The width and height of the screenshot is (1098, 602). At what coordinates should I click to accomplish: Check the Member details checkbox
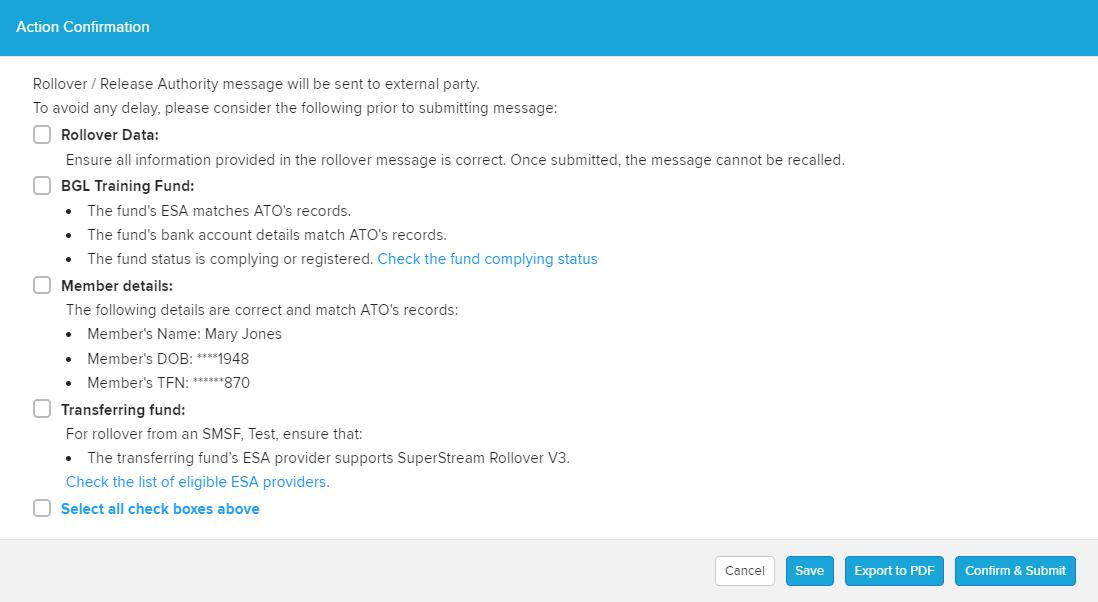42,285
